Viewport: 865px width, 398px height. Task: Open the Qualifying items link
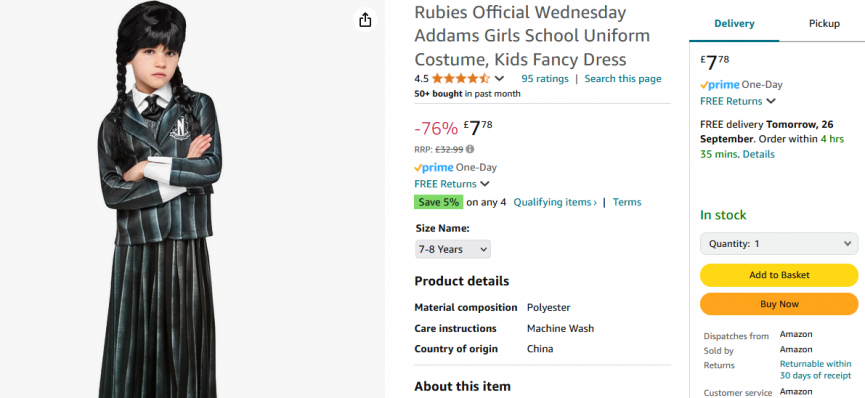pyautogui.click(x=555, y=202)
